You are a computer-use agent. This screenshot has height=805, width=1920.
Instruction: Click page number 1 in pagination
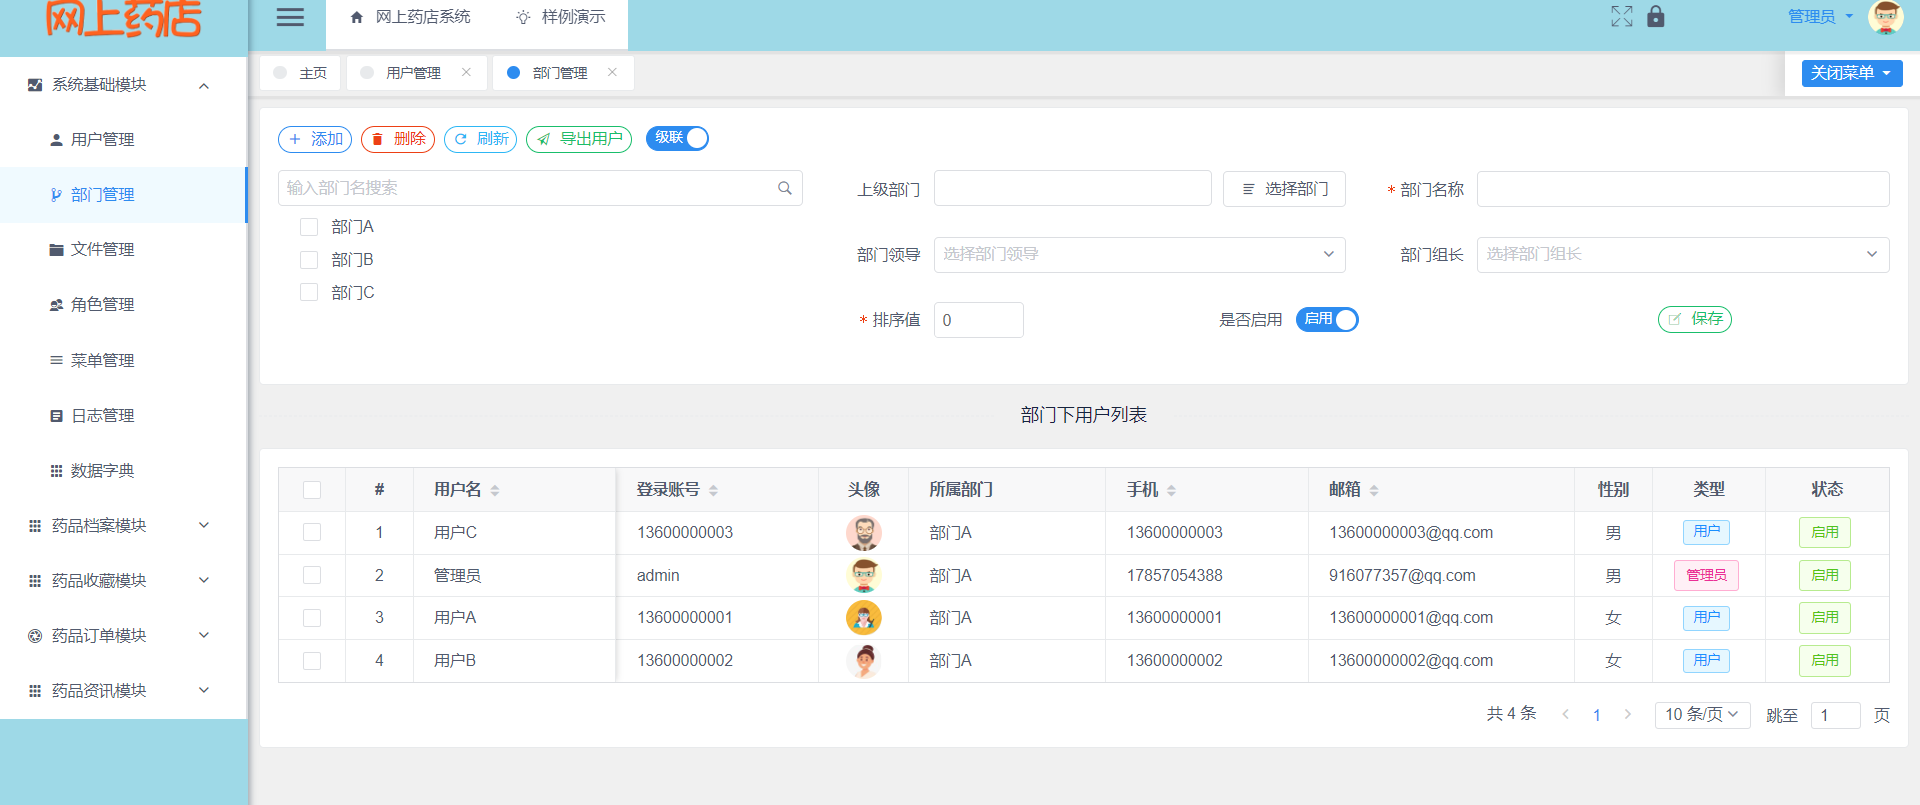click(x=1597, y=715)
